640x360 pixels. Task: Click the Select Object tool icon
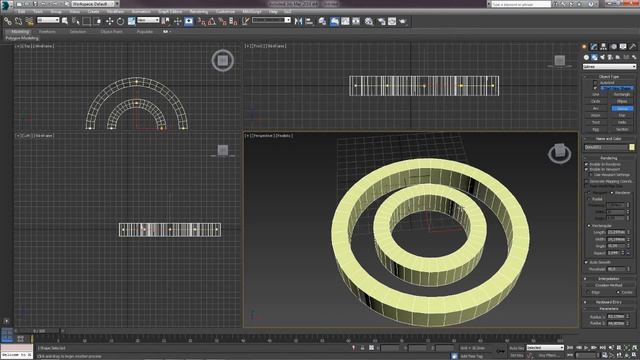[x=65, y=21]
